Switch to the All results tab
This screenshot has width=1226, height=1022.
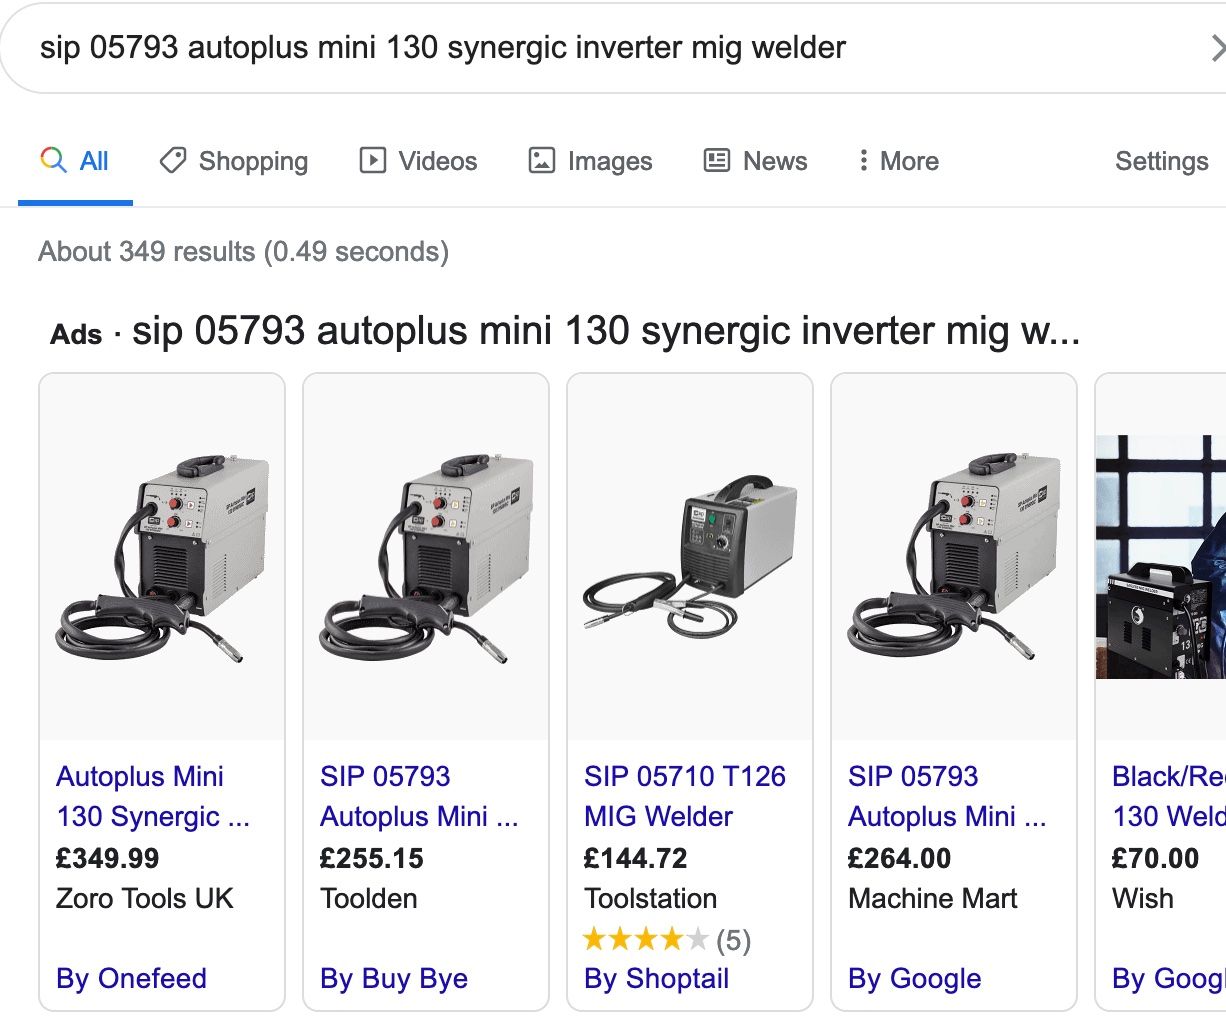pyautogui.click(x=93, y=161)
